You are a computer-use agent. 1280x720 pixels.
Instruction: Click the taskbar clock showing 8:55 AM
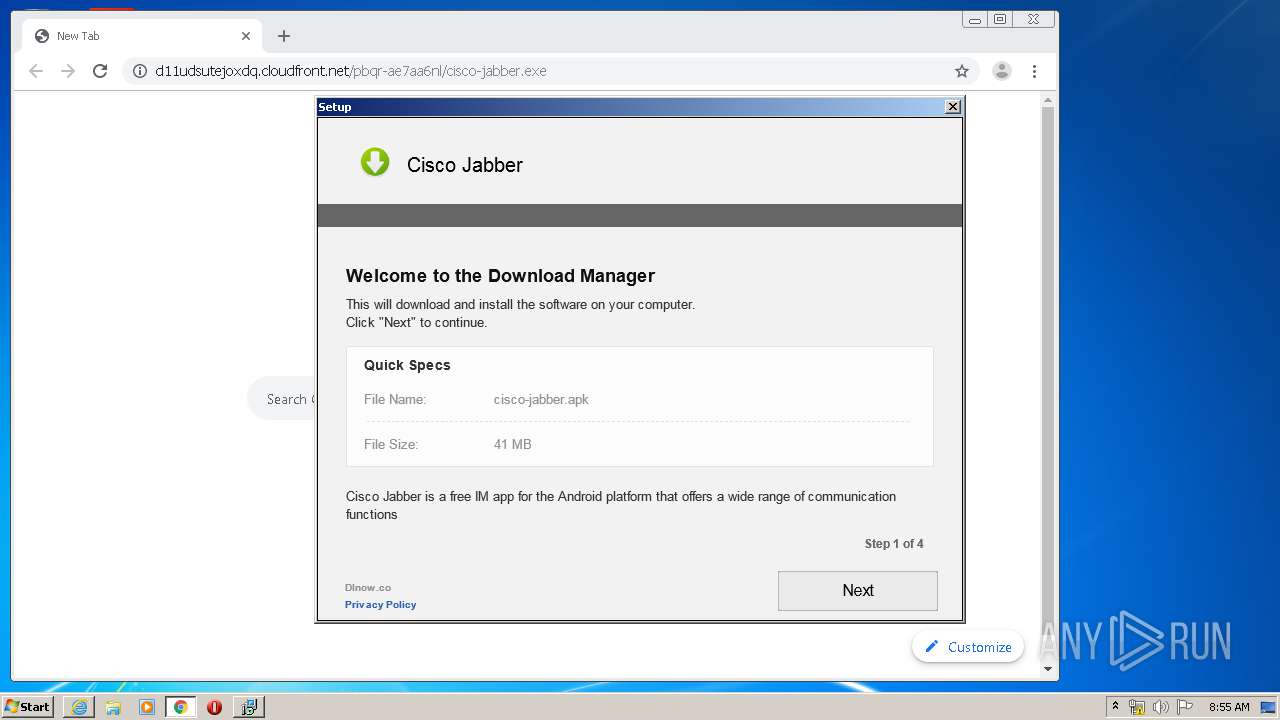(1229, 707)
